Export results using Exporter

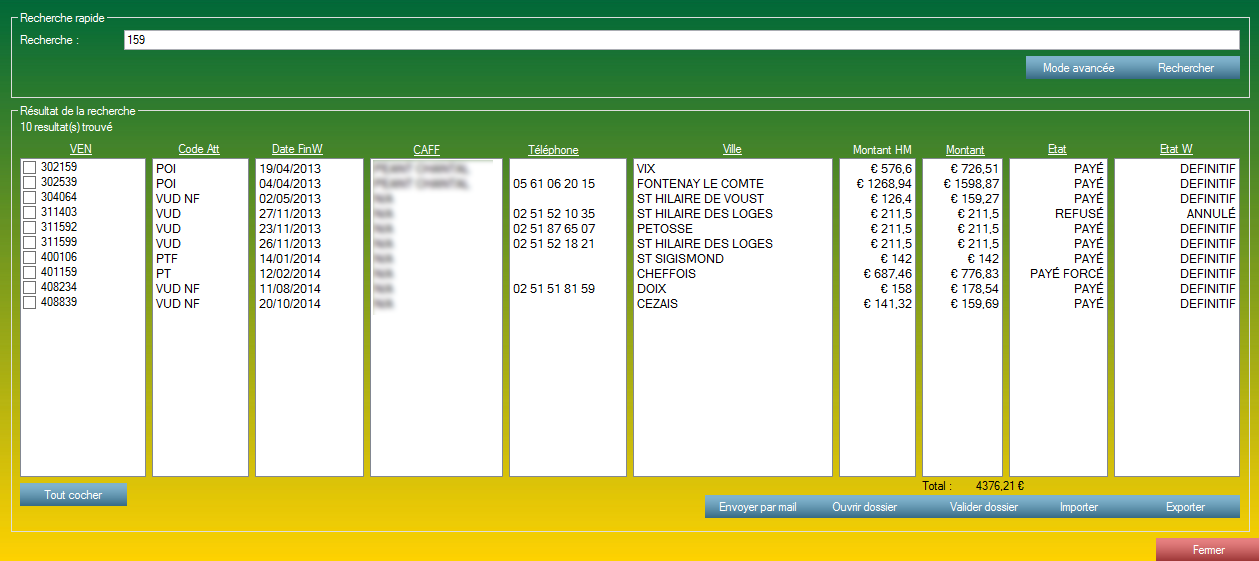[x=1185, y=507]
